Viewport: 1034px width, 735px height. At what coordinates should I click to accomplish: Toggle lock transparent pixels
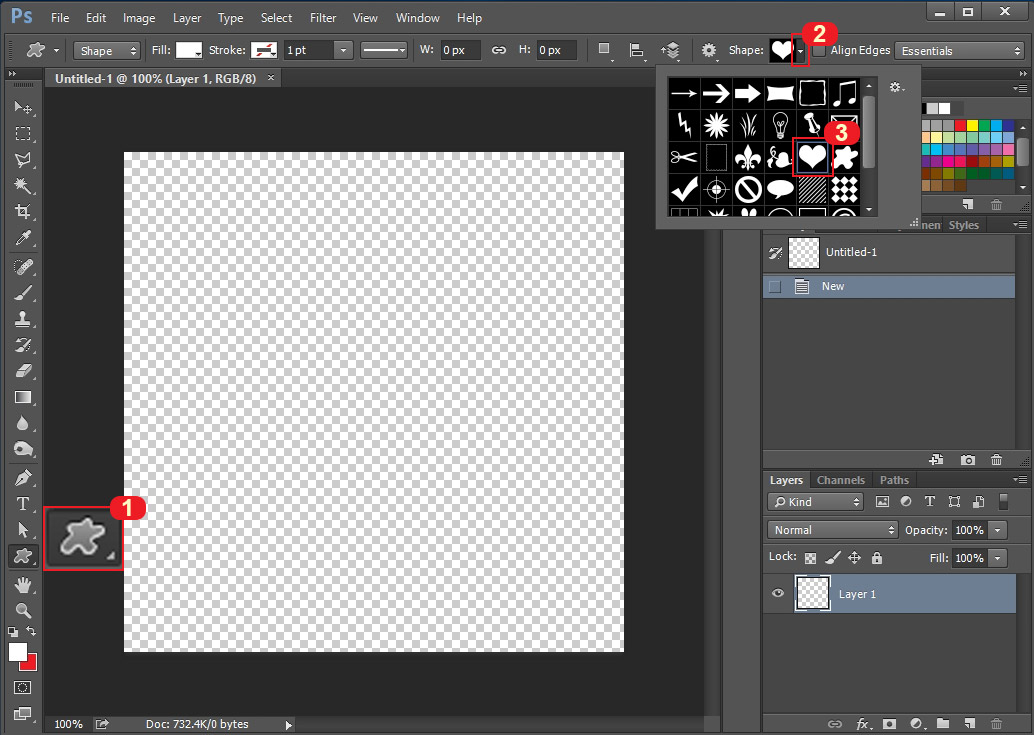tap(810, 558)
